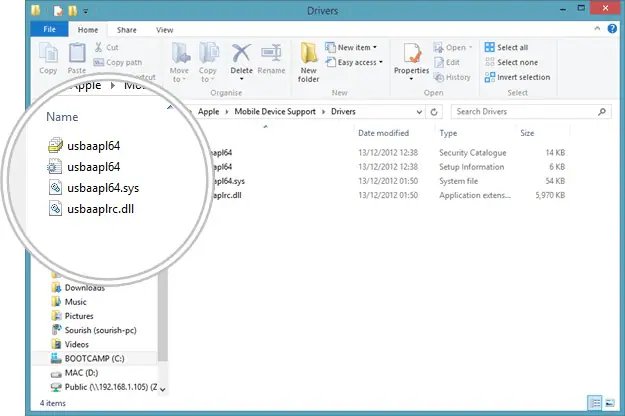Collapse the ribbon with chevron
This screenshot has width=625, height=416.
click(597, 28)
